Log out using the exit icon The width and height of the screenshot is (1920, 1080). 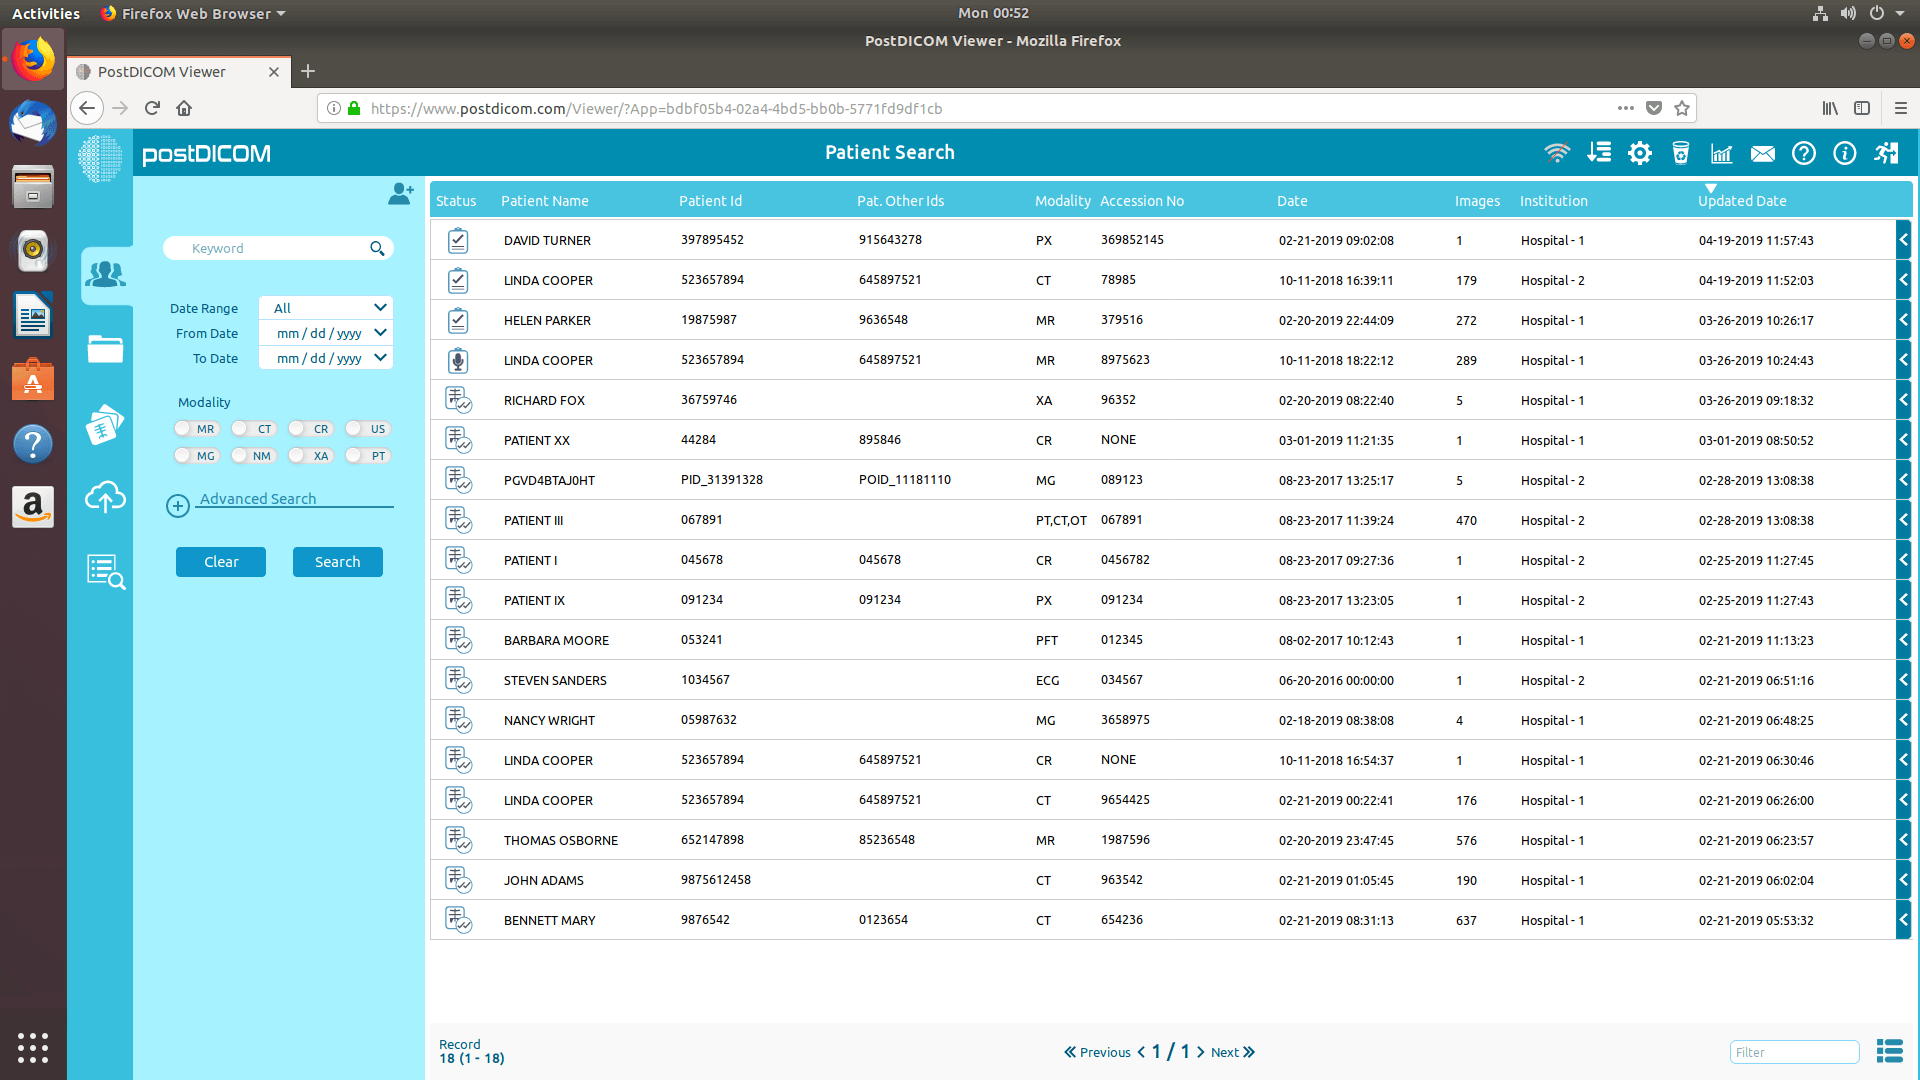click(1886, 153)
